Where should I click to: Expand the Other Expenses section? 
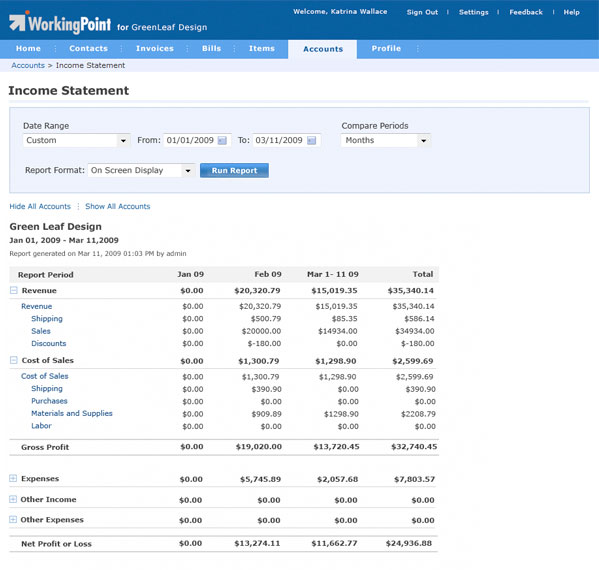(13, 520)
